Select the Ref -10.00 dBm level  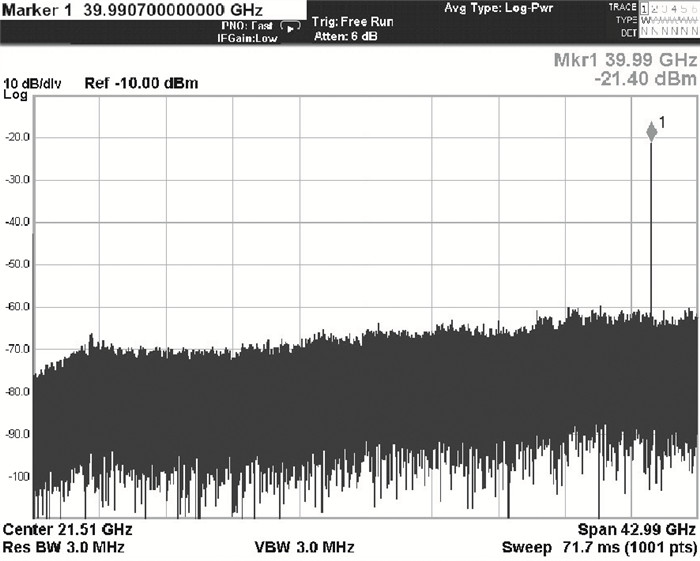[x=141, y=83]
